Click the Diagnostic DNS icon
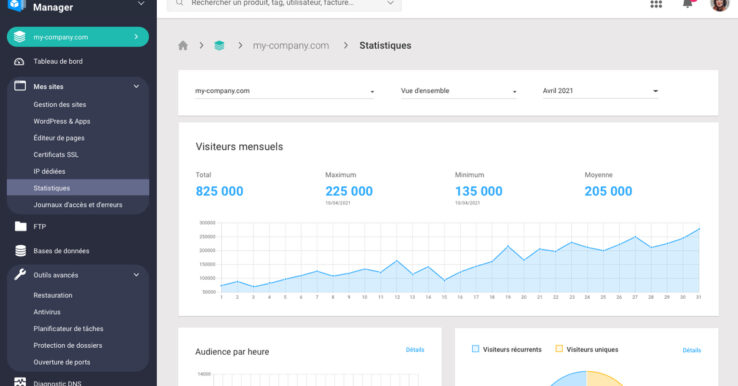Screen dimensions: 738x386 tap(20, 382)
